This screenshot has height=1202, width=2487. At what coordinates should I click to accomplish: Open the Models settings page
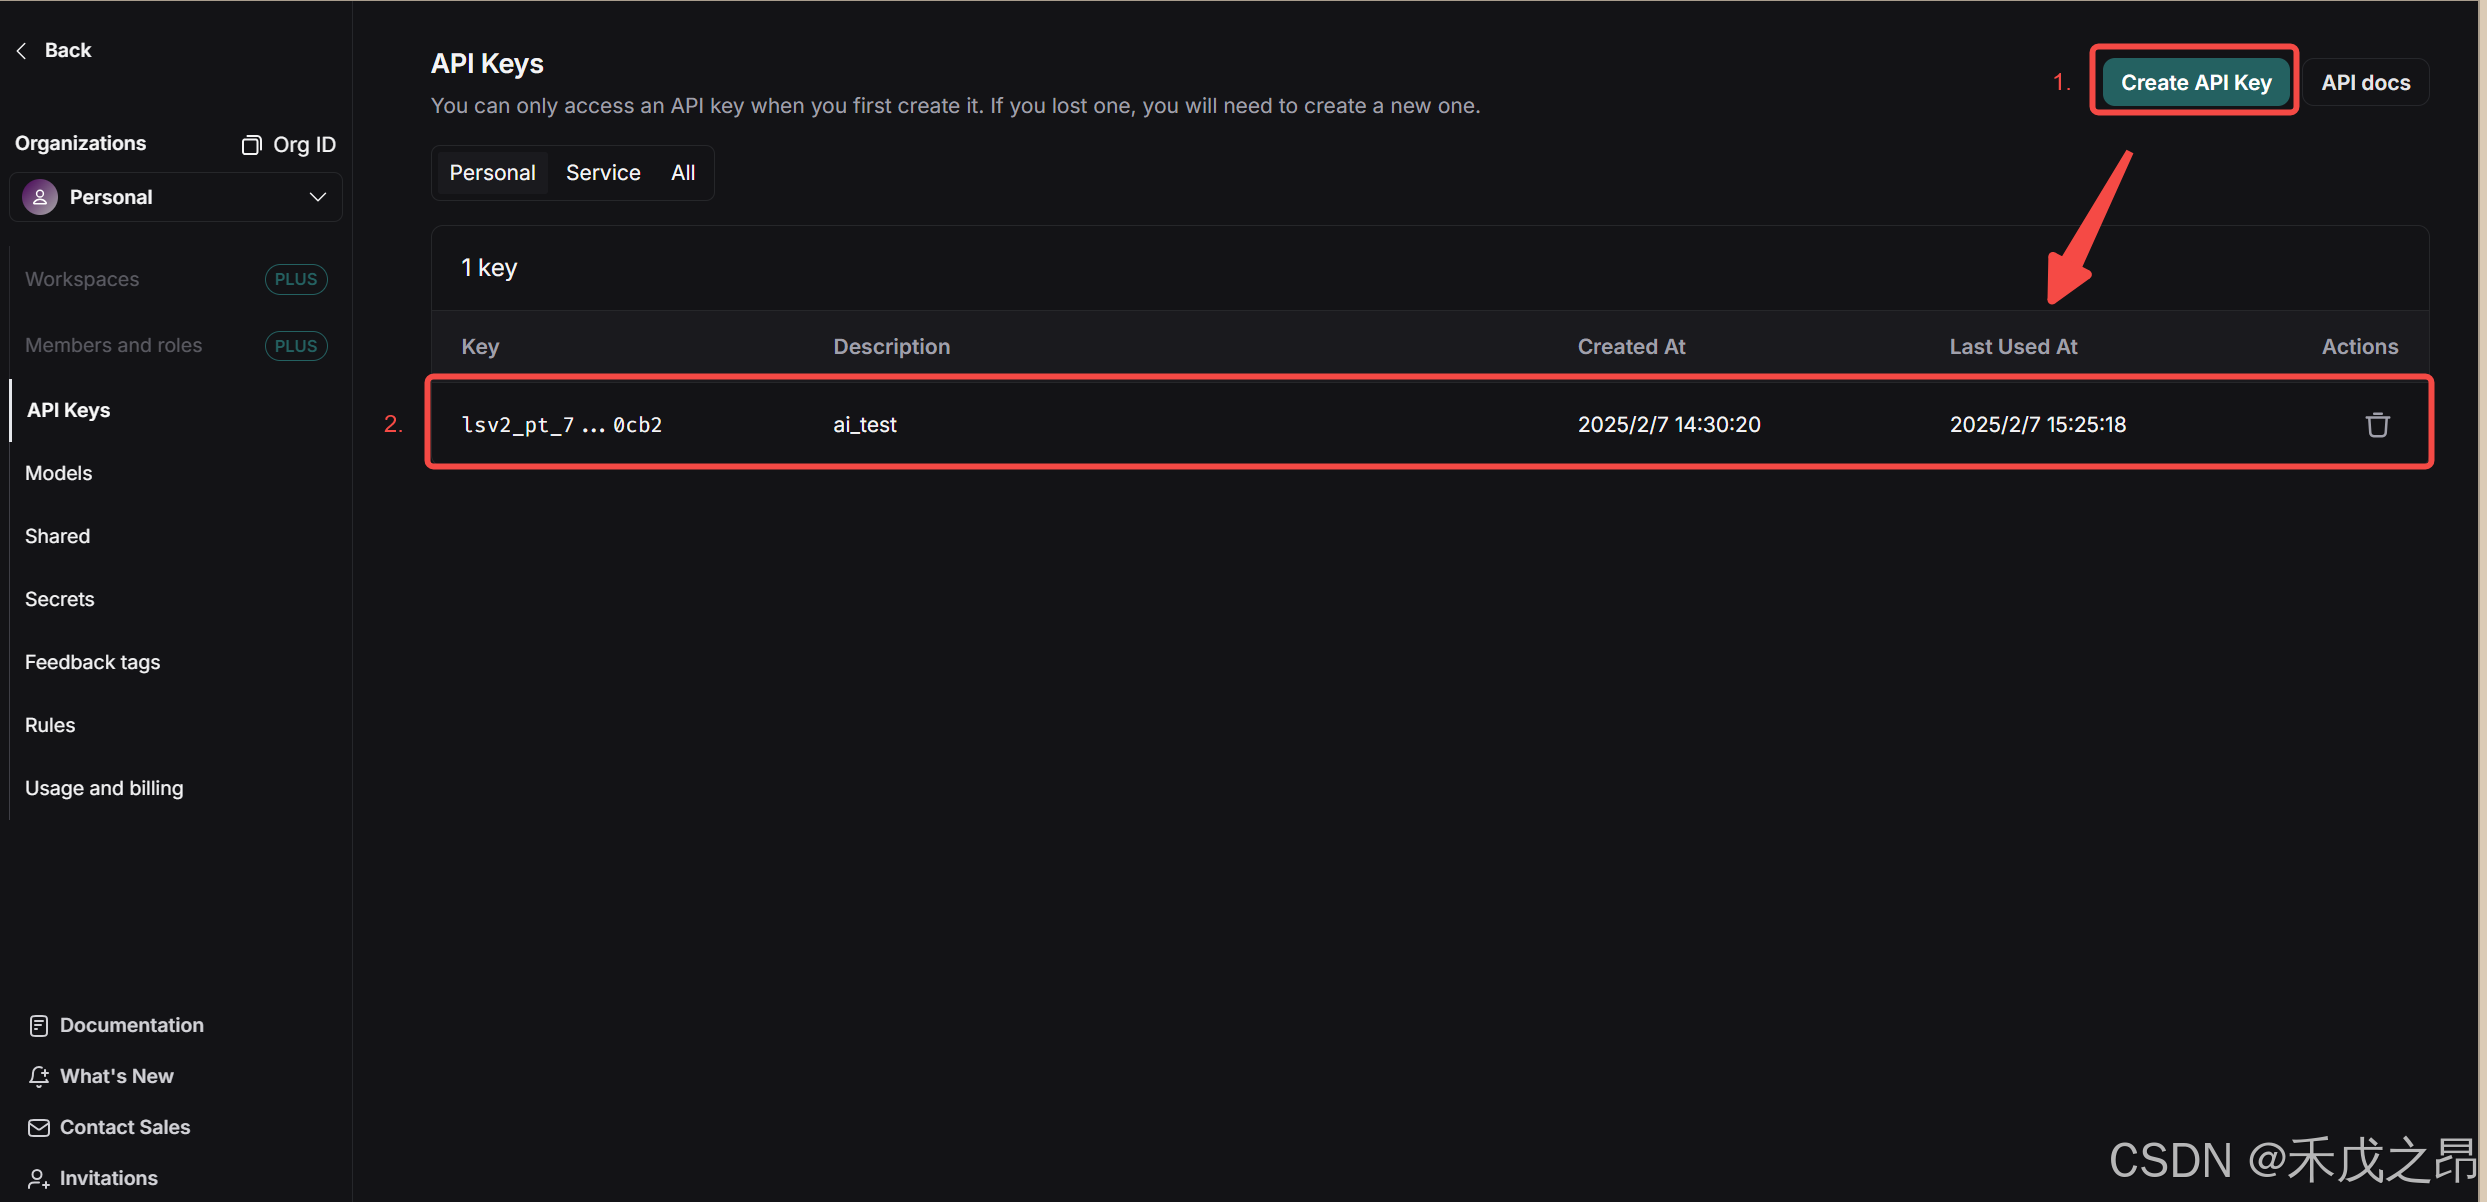pyautogui.click(x=59, y=473)
